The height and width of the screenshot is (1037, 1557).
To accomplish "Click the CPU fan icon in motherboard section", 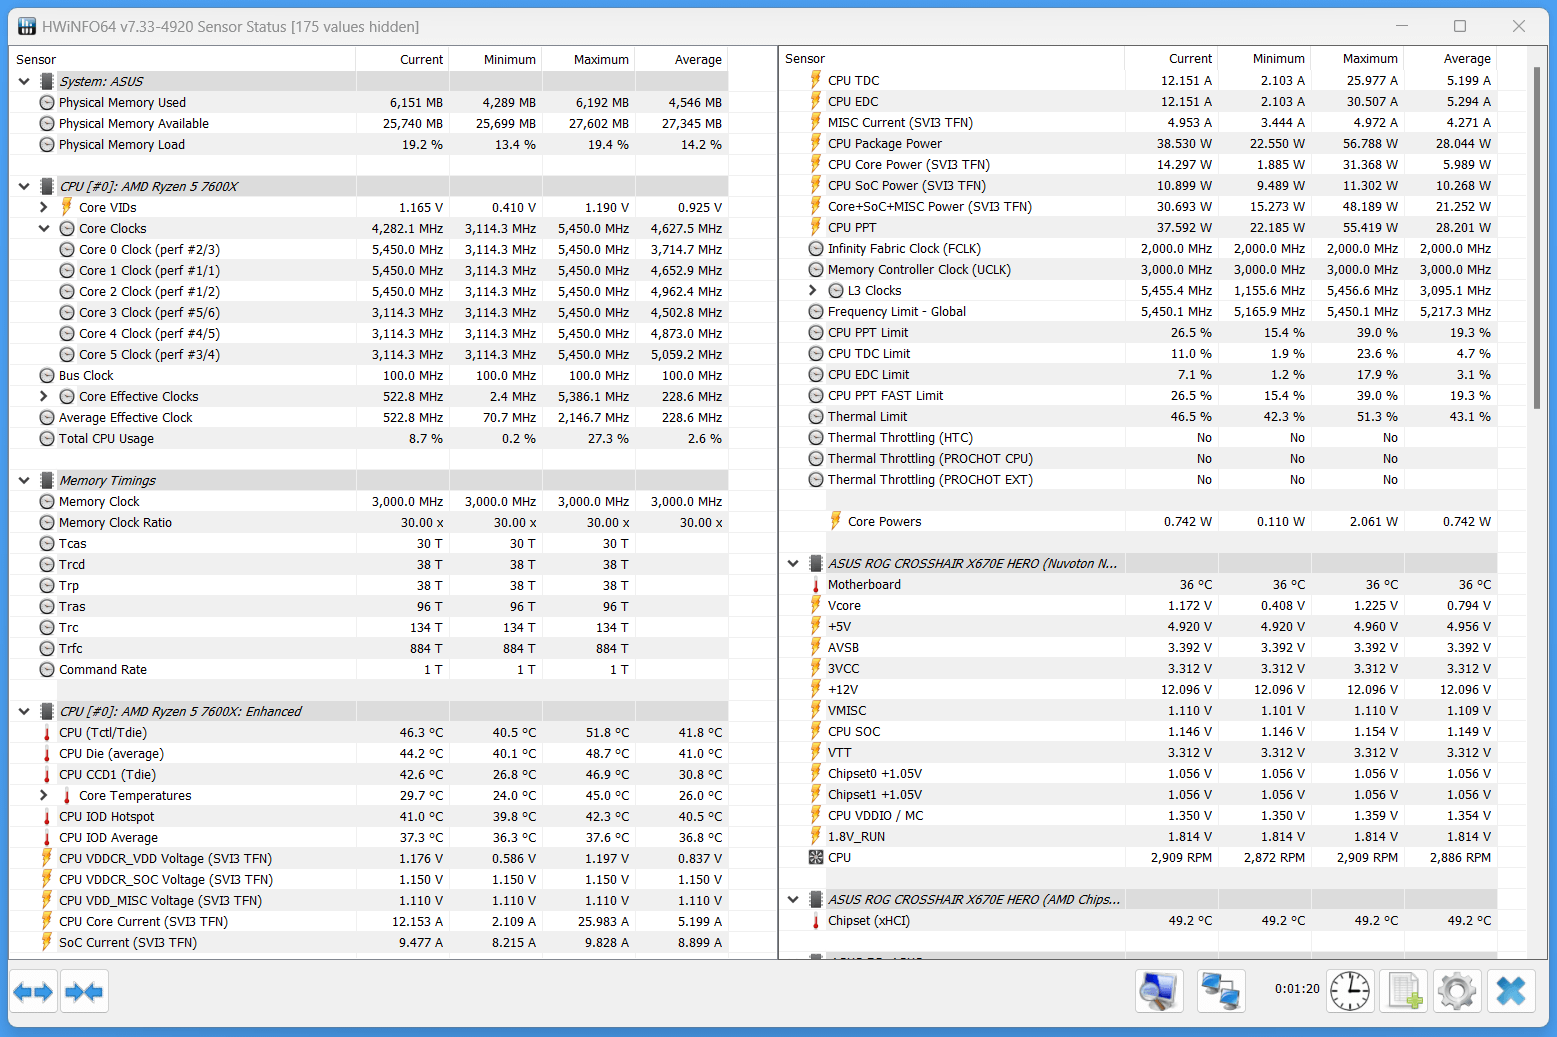I will [816, 858].
